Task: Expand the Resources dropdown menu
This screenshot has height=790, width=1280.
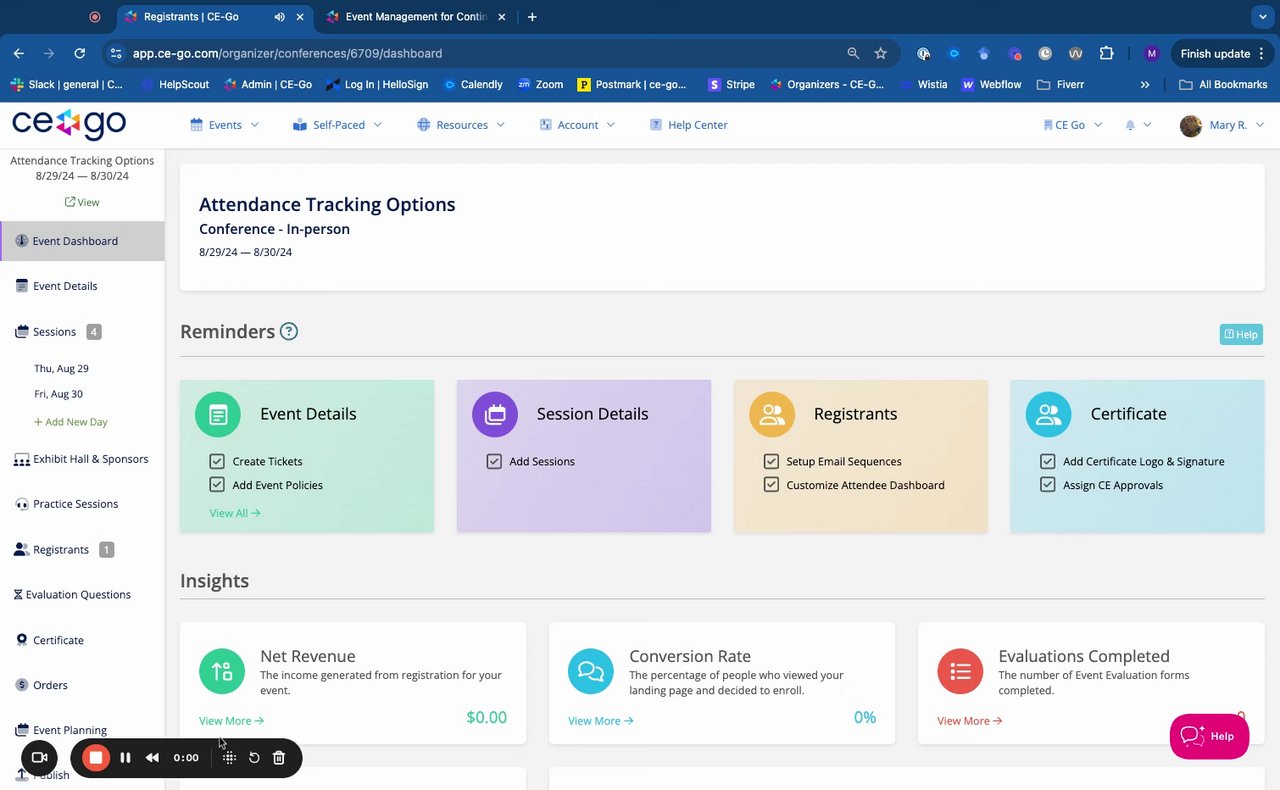Action: (x=461, y=125)
